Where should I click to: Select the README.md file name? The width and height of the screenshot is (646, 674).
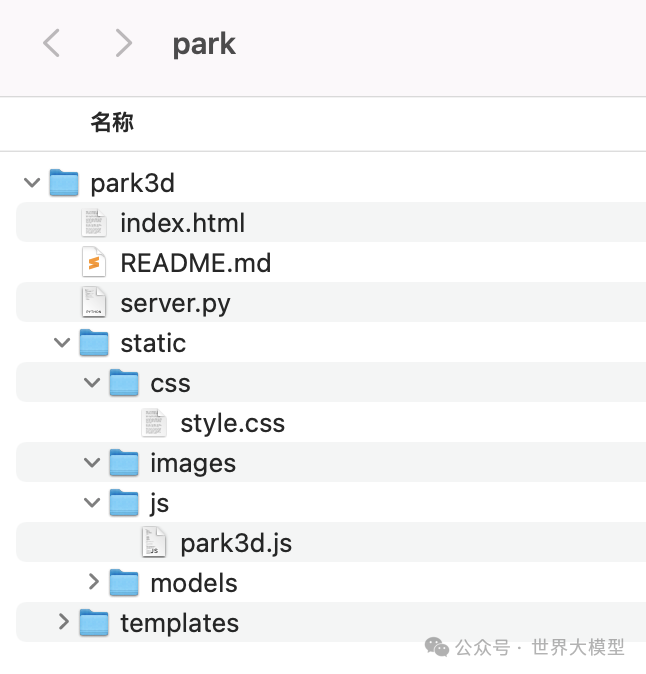click(x=196, y=263)
